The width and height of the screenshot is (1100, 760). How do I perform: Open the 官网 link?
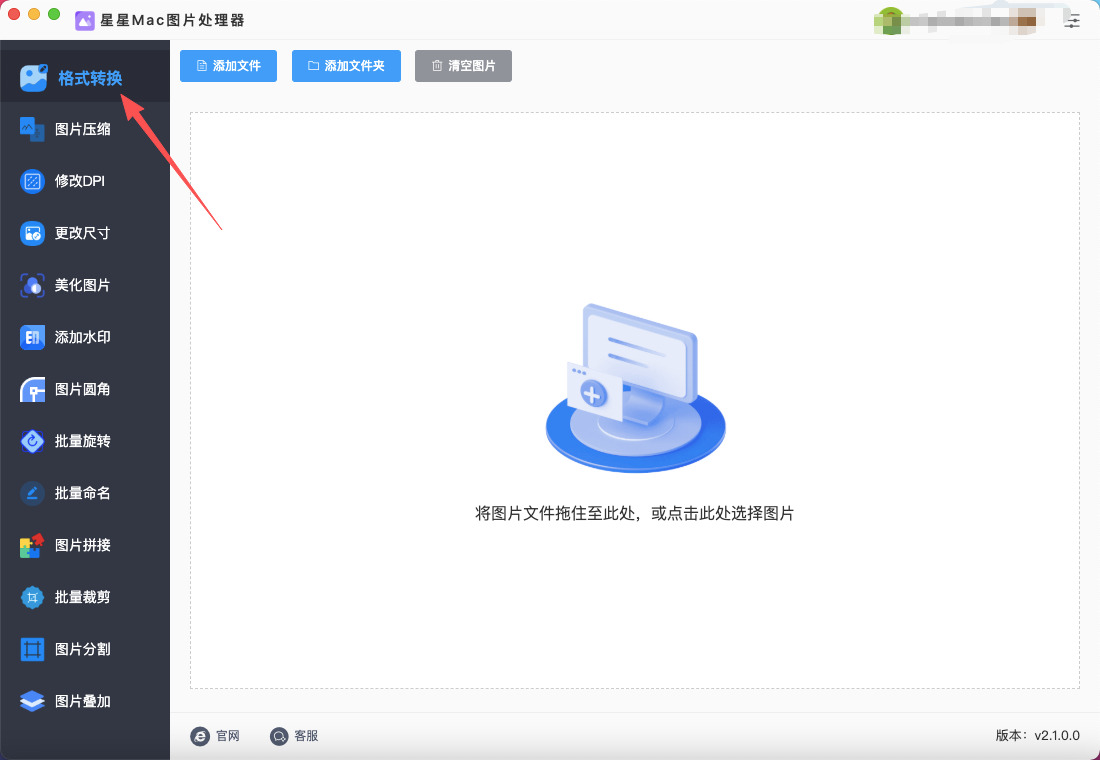pos(228,736)
